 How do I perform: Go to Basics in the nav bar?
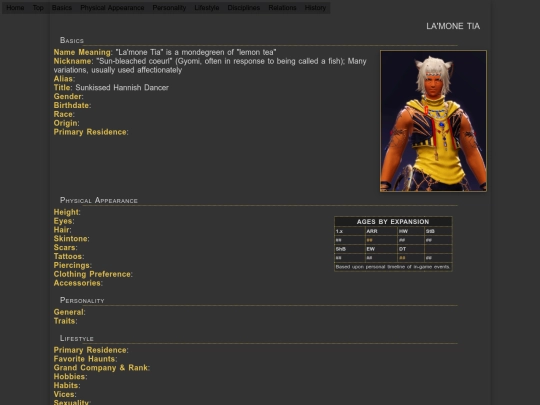pyautogui.click(x=62, y=8)
